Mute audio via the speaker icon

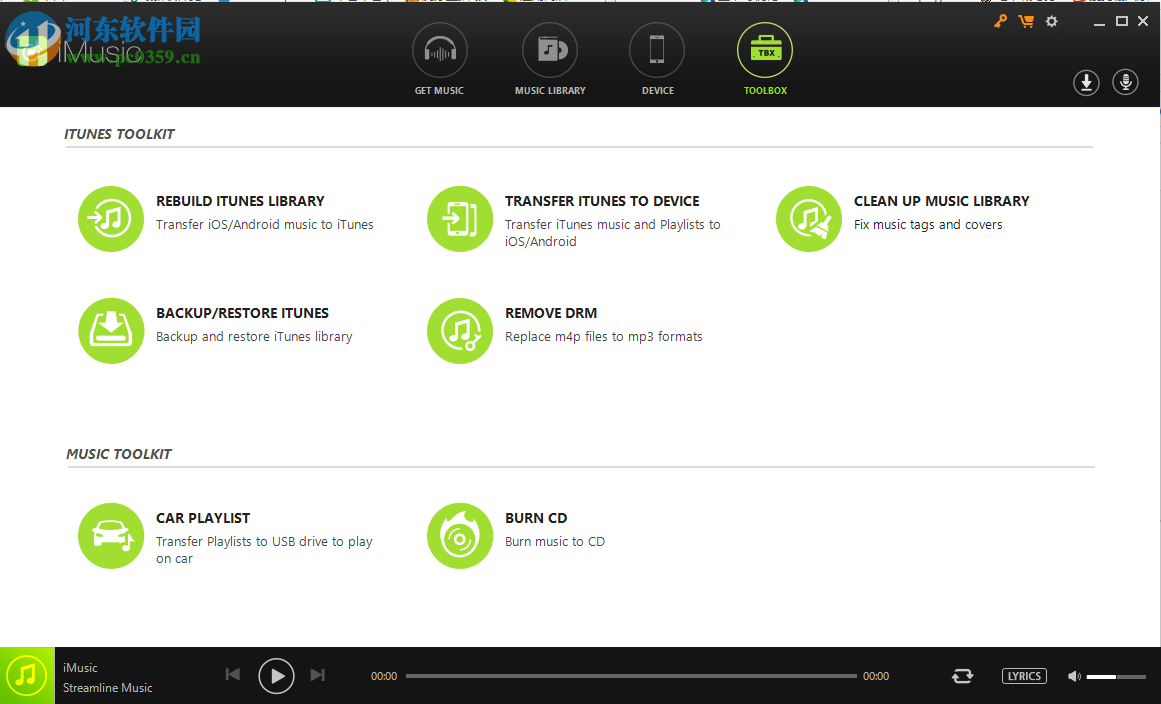pos(1074,676)
